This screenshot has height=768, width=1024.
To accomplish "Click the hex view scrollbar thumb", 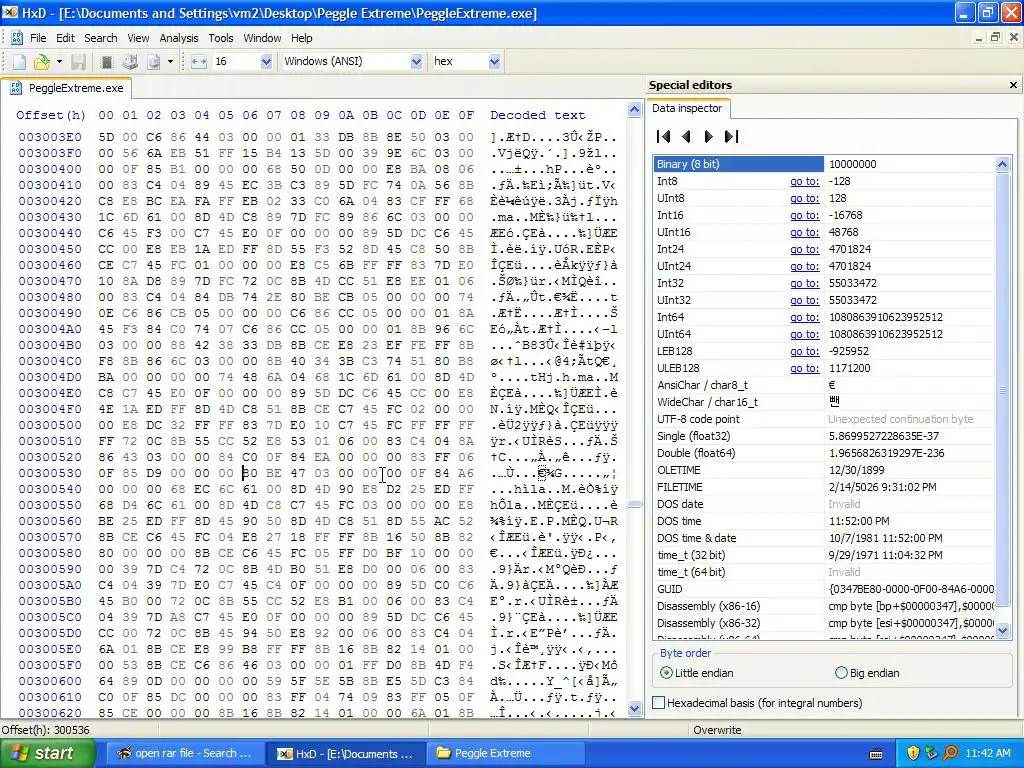I will click(634, 504).
